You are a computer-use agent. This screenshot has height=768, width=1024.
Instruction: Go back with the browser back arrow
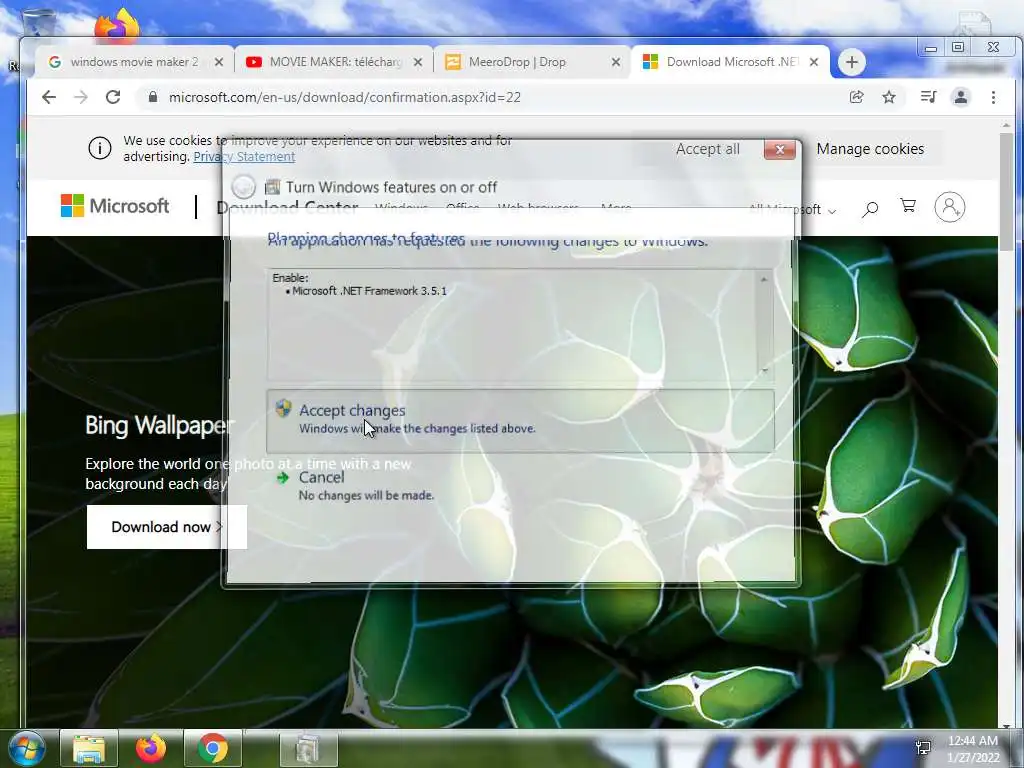click(x=49, y=97)
